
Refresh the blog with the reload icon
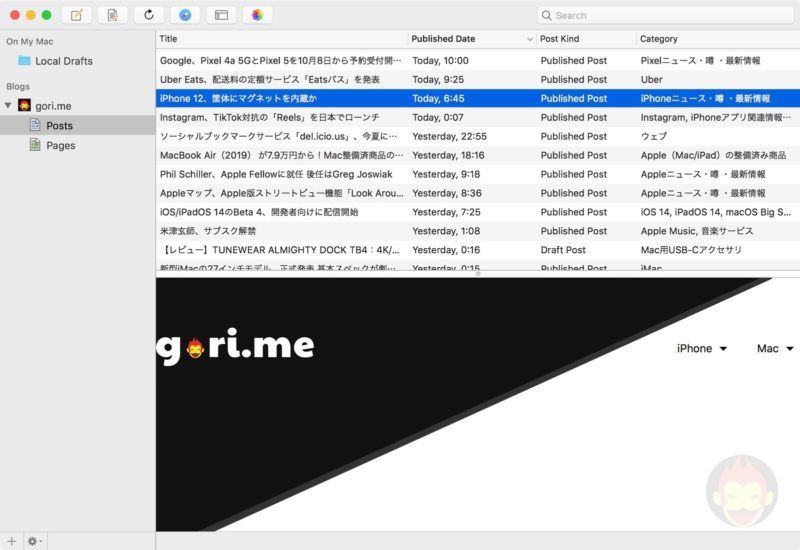[149, 15]
